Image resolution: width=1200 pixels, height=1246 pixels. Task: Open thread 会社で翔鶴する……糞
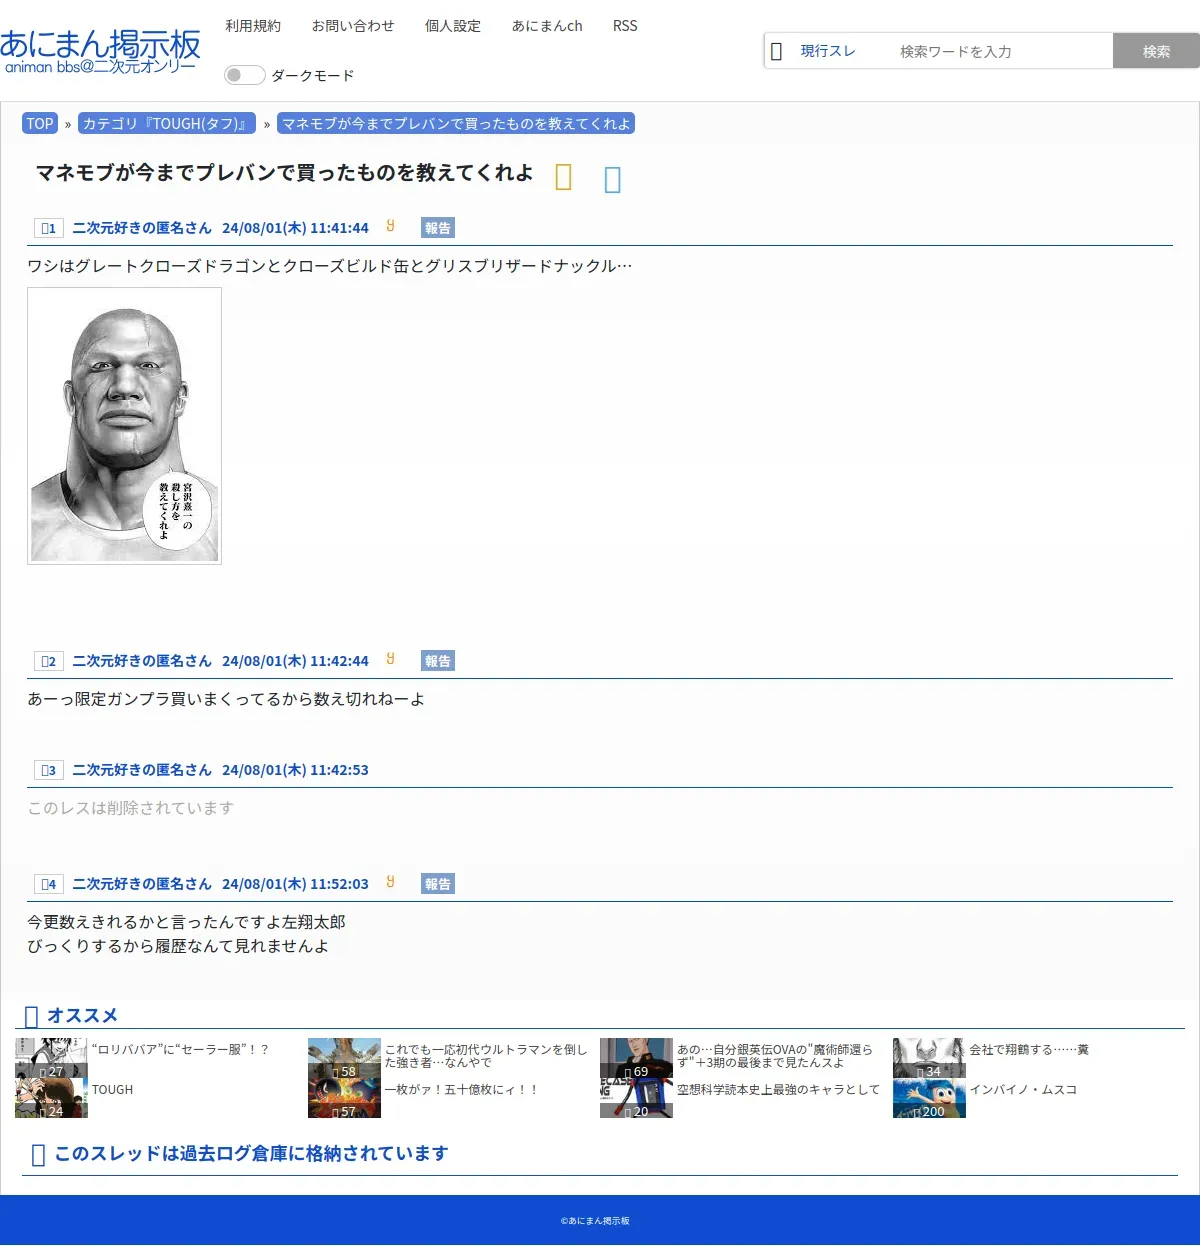tap(1029, 1050)
